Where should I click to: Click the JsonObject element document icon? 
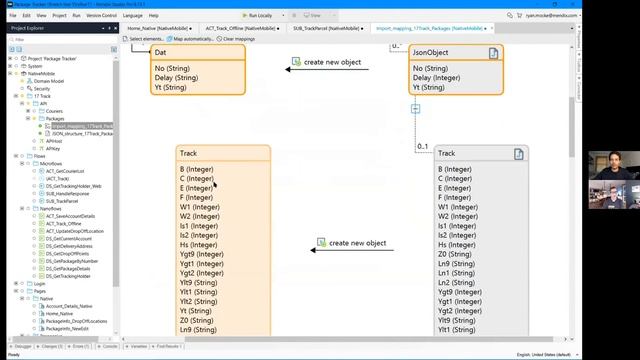pyautogui.click(x=493, y=53)
